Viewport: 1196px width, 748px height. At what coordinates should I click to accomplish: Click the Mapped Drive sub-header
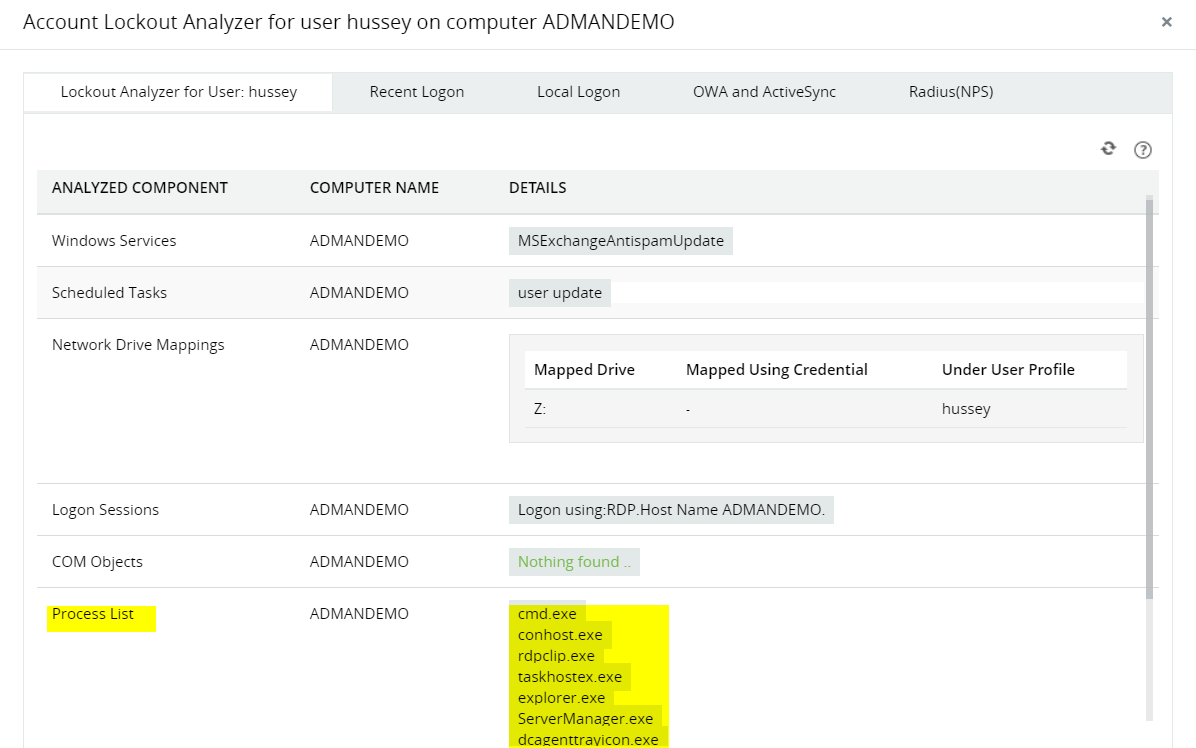click(x=584, y=370)
